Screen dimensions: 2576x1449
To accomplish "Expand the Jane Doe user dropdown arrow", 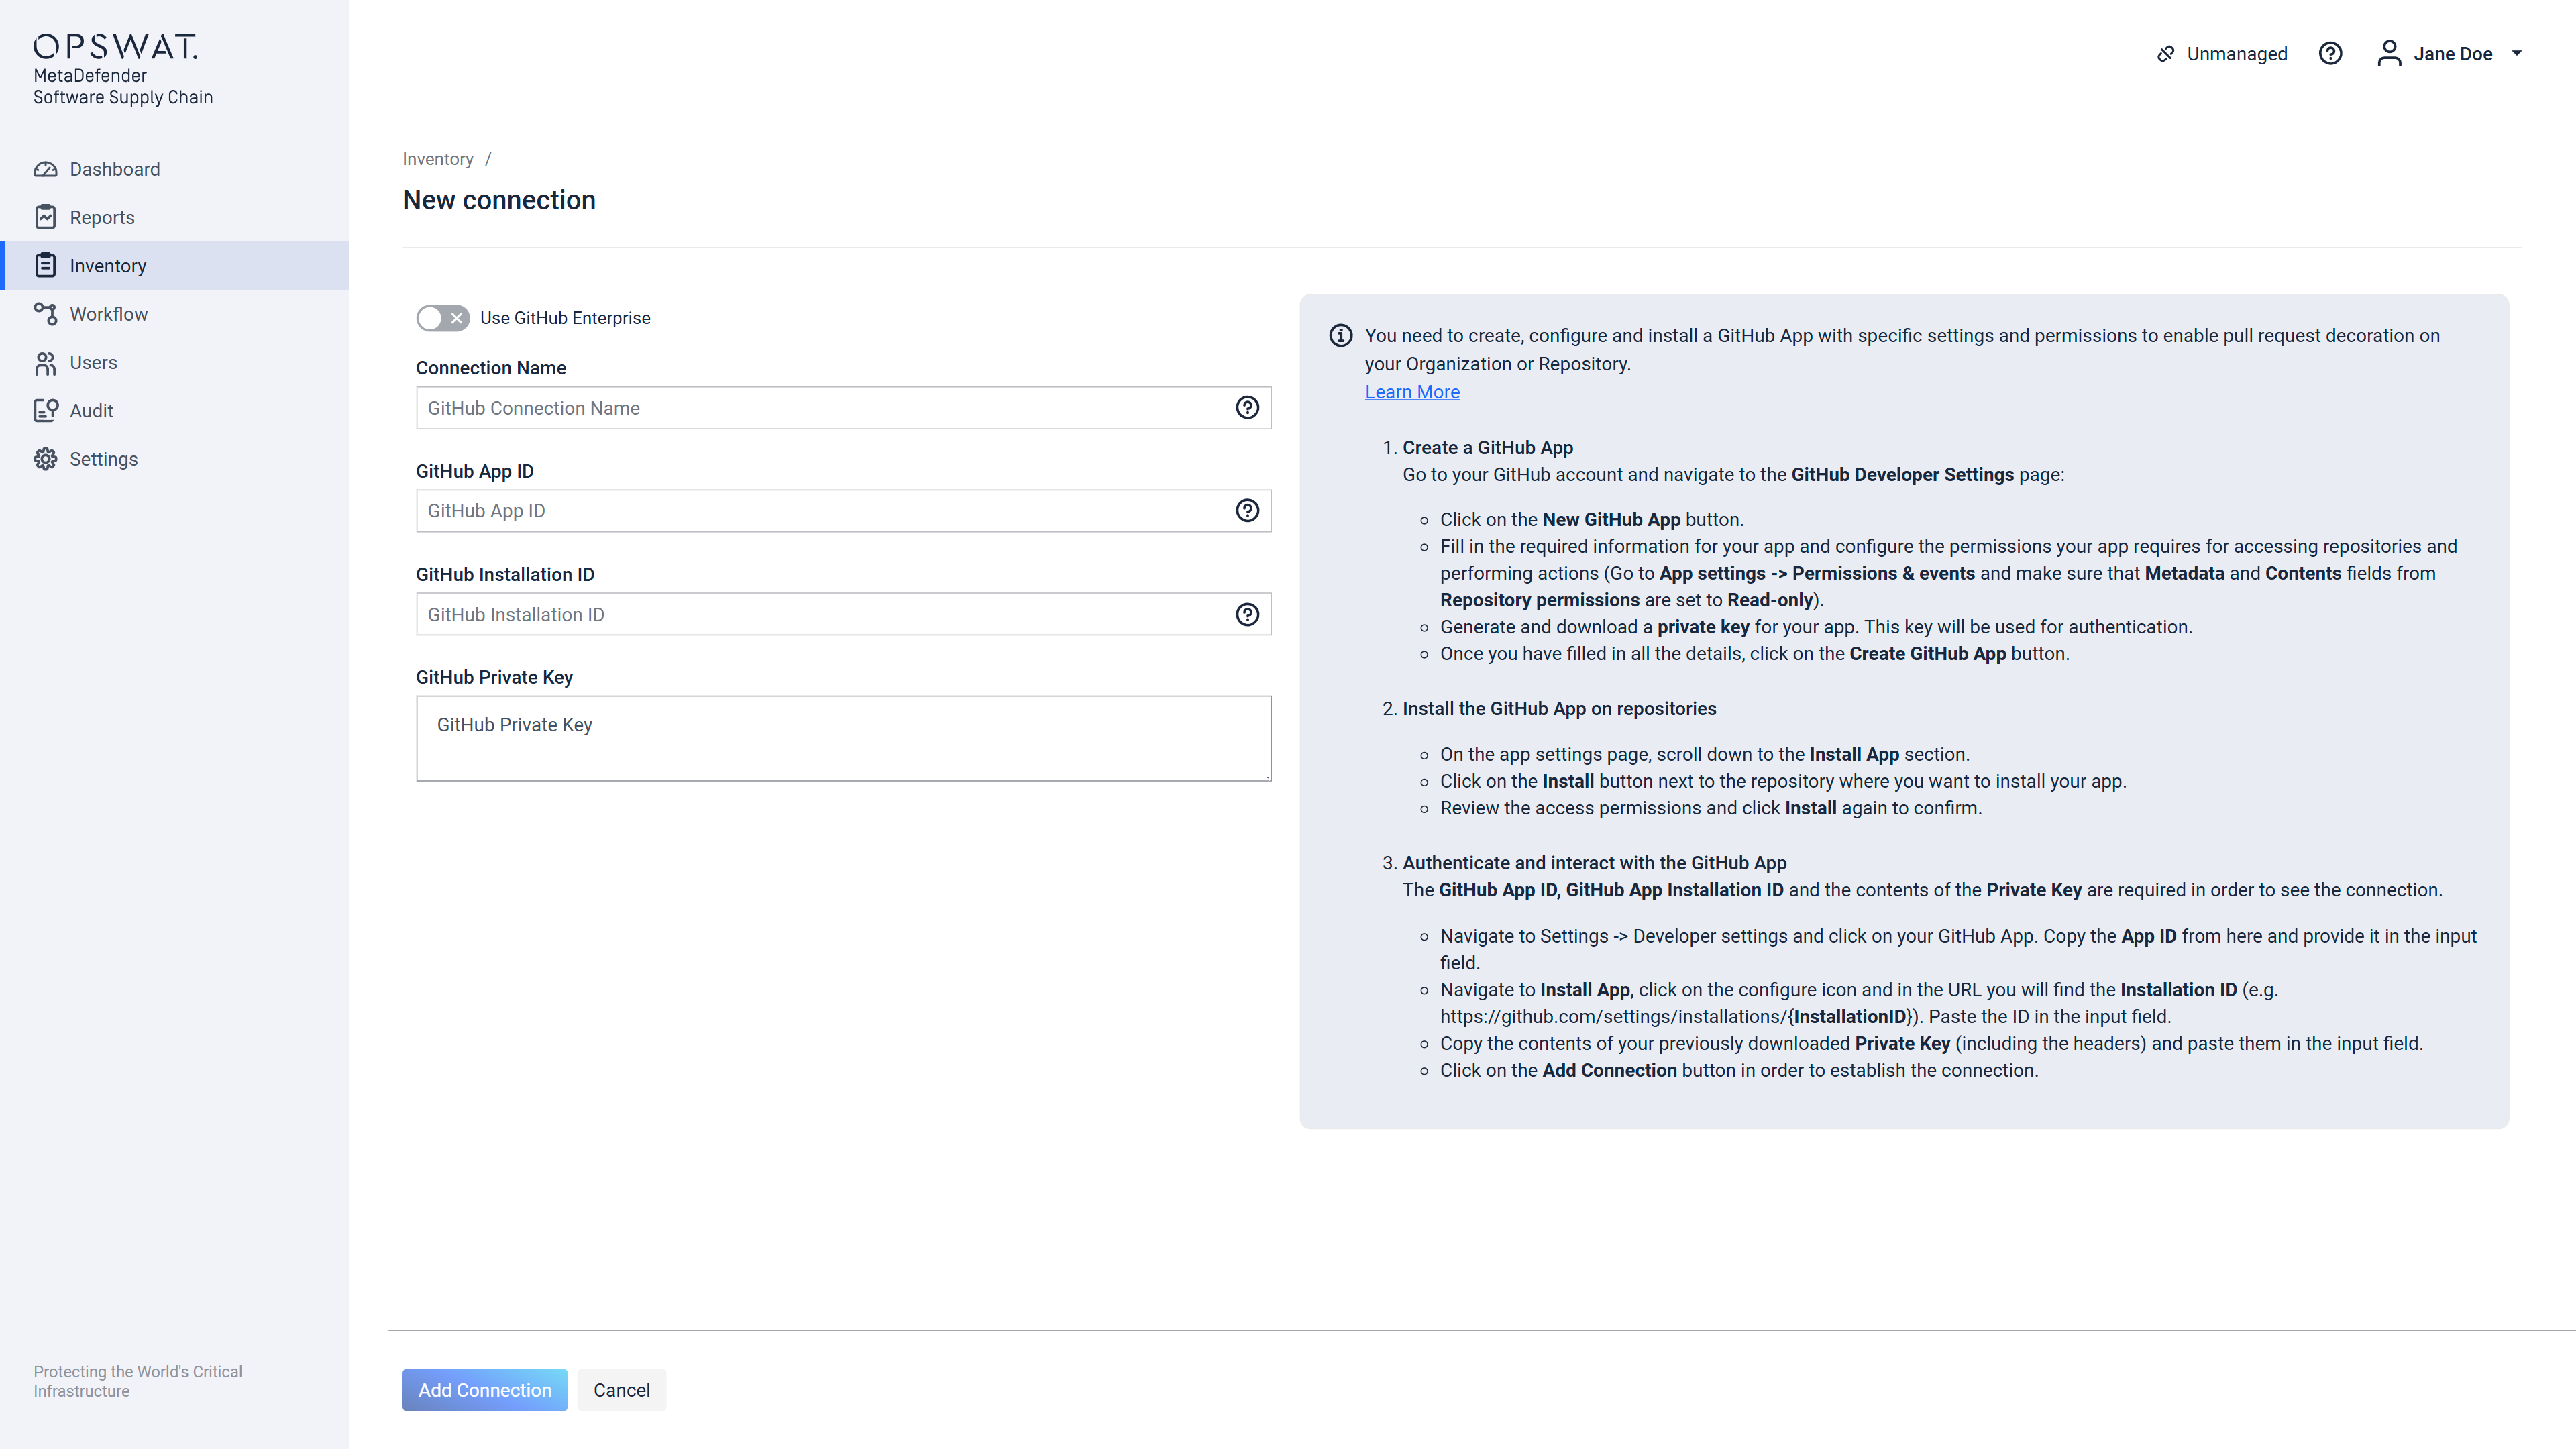I will pos(2517,54).
